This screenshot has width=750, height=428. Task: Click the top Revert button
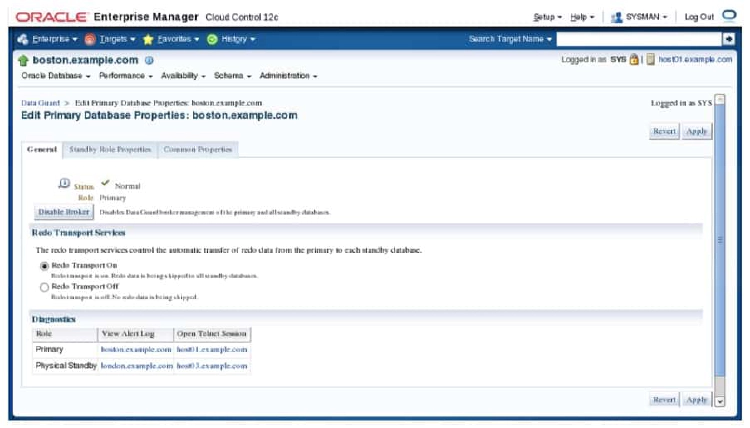664,132
